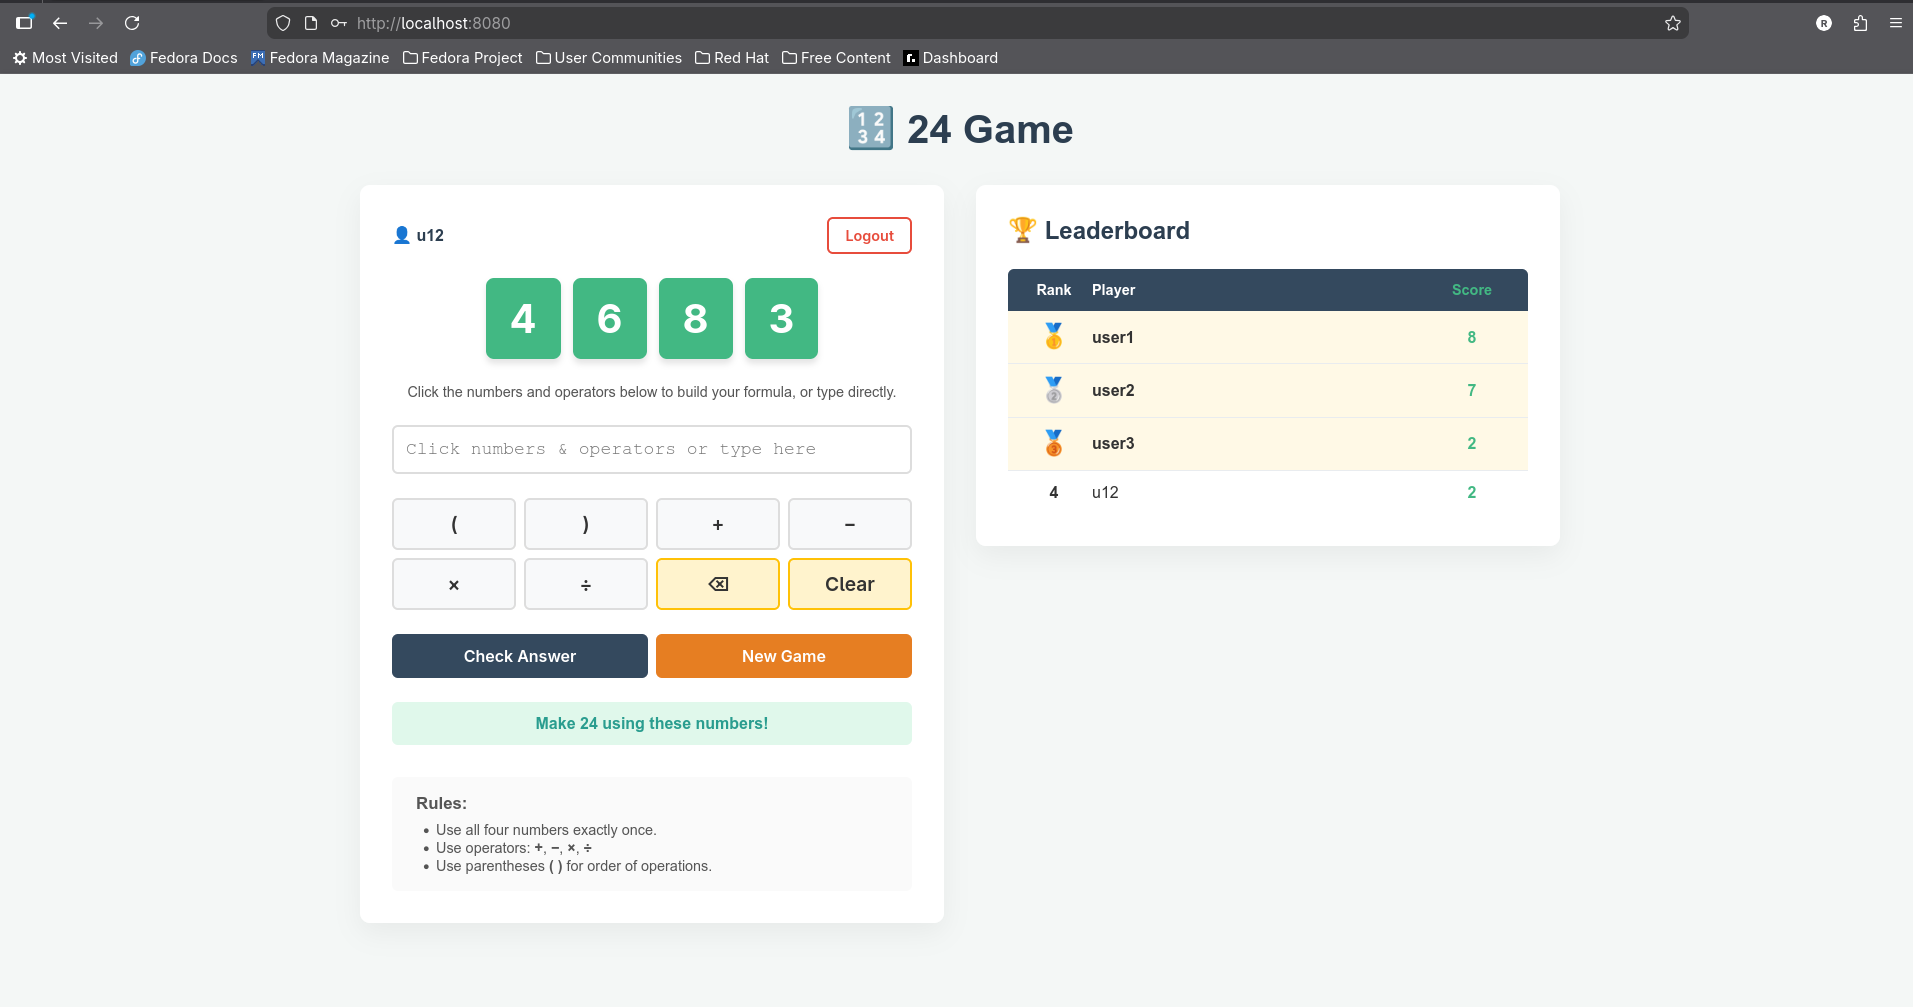Open the Dashboard bookmark
Viewport: 1913px width, 1007px height.
click(950, 58)
